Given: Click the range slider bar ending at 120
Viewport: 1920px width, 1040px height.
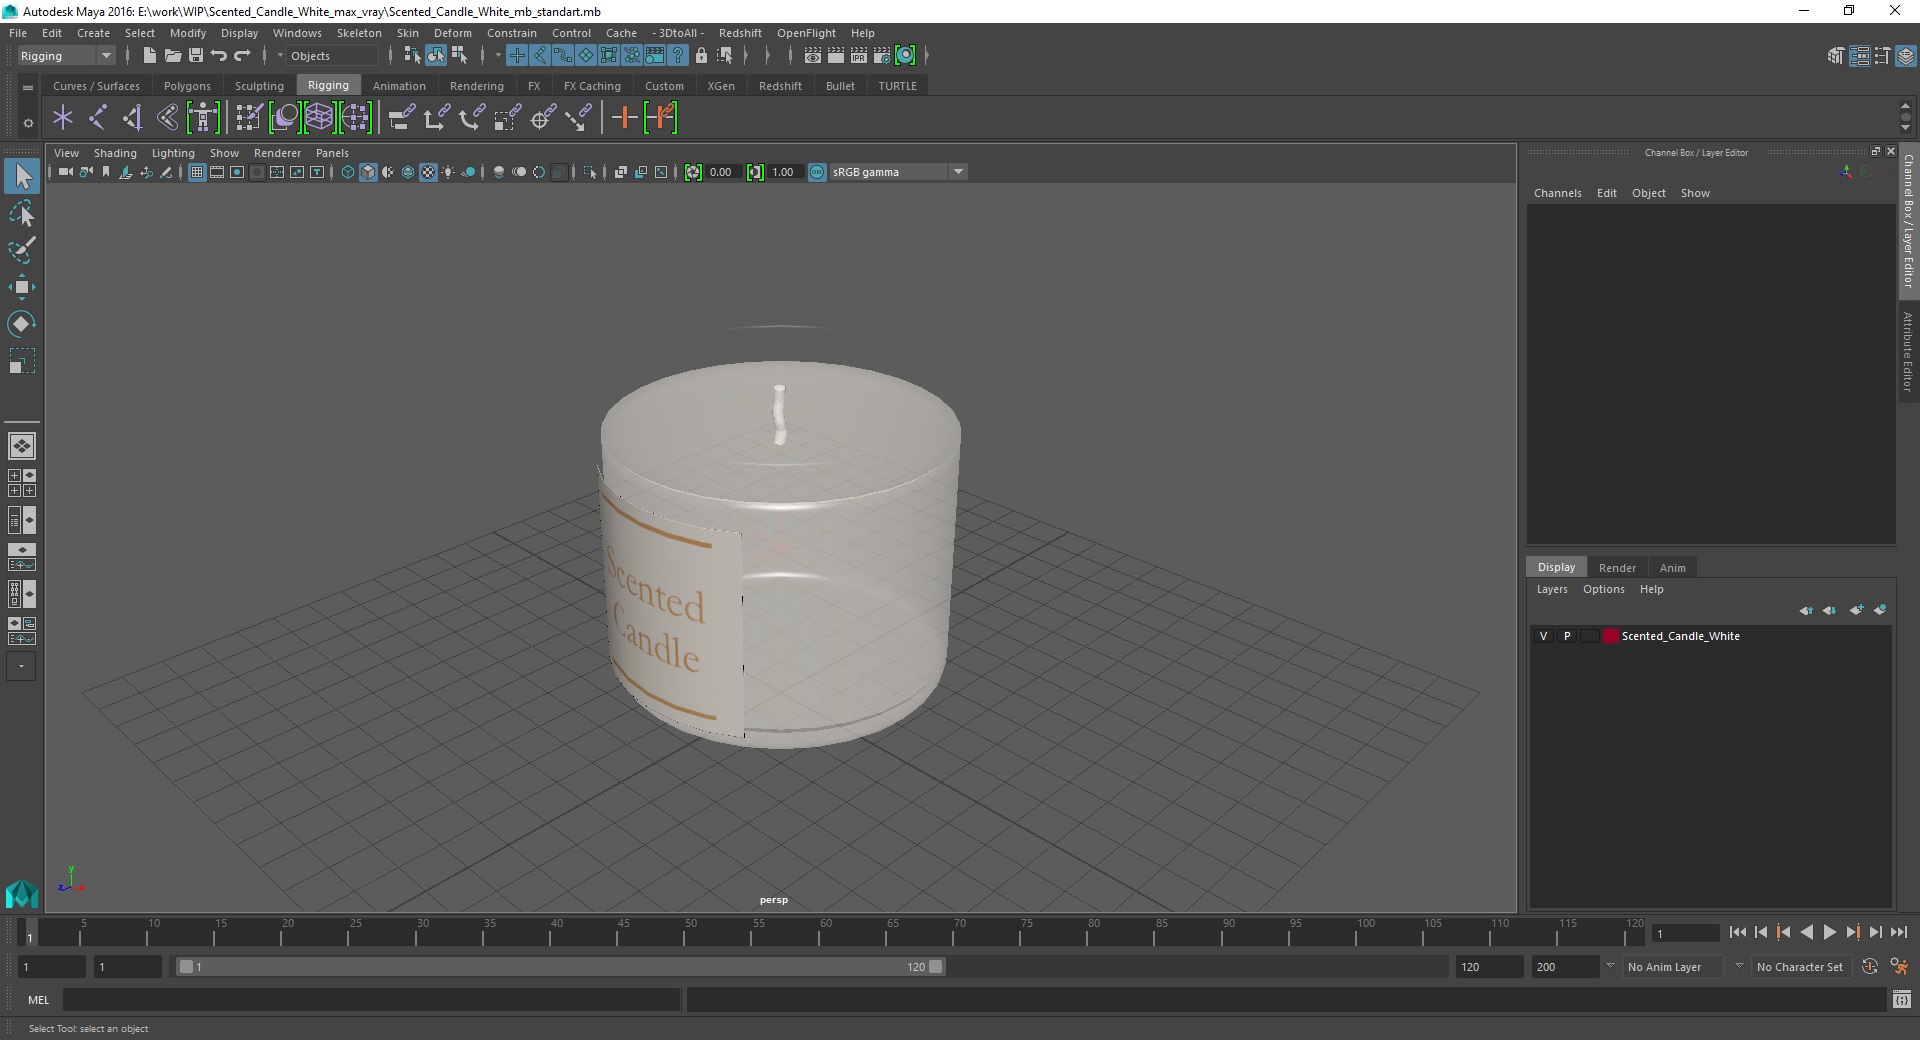Looking at the screenshot, I should coord(560,967).
